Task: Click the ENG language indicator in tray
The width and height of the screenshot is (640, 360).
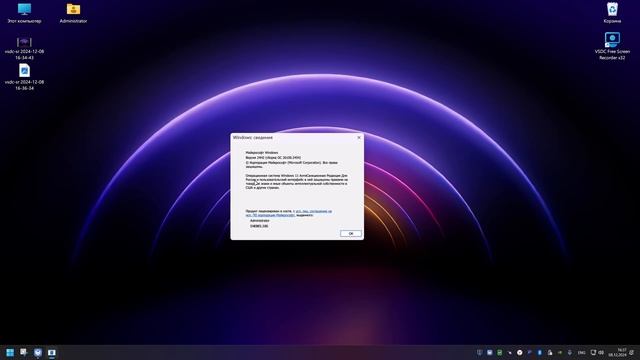Action: (x=582, y=353)
